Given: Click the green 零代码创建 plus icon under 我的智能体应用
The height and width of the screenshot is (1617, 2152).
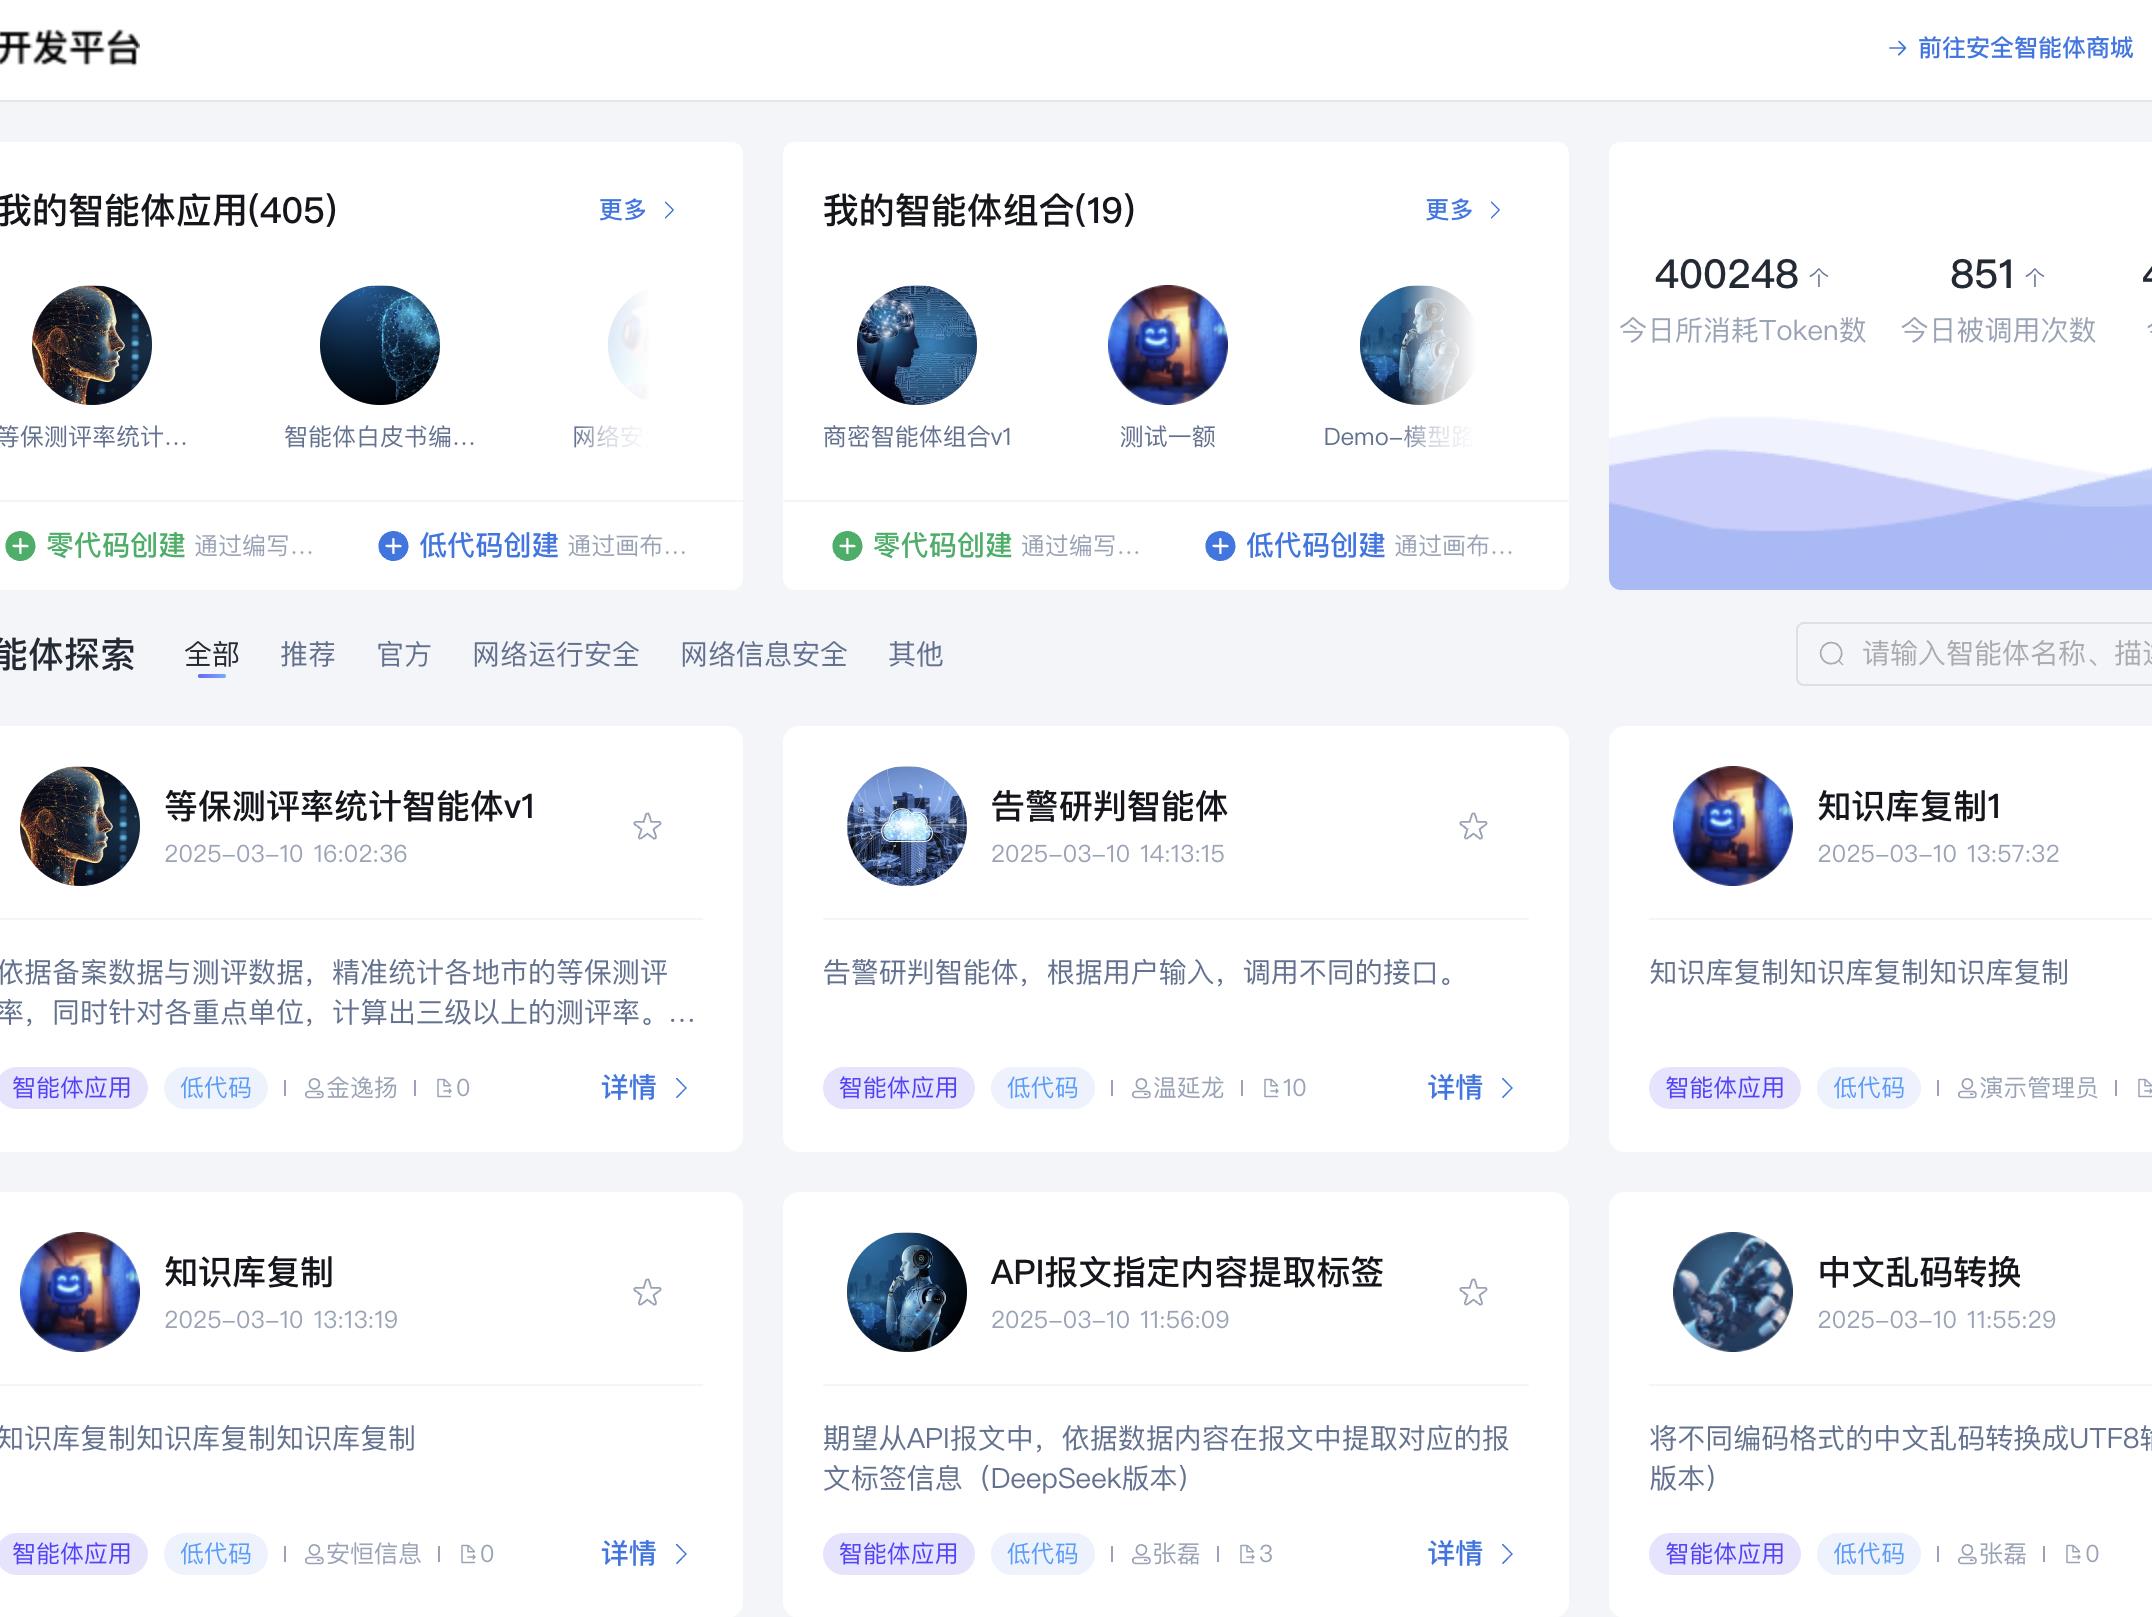Looking at the screenshot, I should 21,546.
